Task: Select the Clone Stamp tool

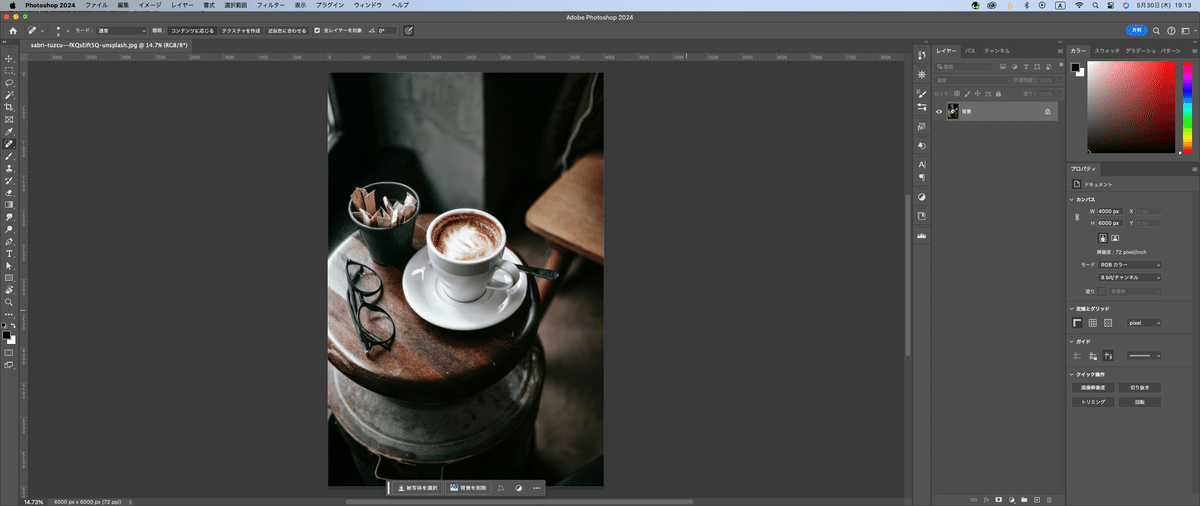Action: click(9, 168)
